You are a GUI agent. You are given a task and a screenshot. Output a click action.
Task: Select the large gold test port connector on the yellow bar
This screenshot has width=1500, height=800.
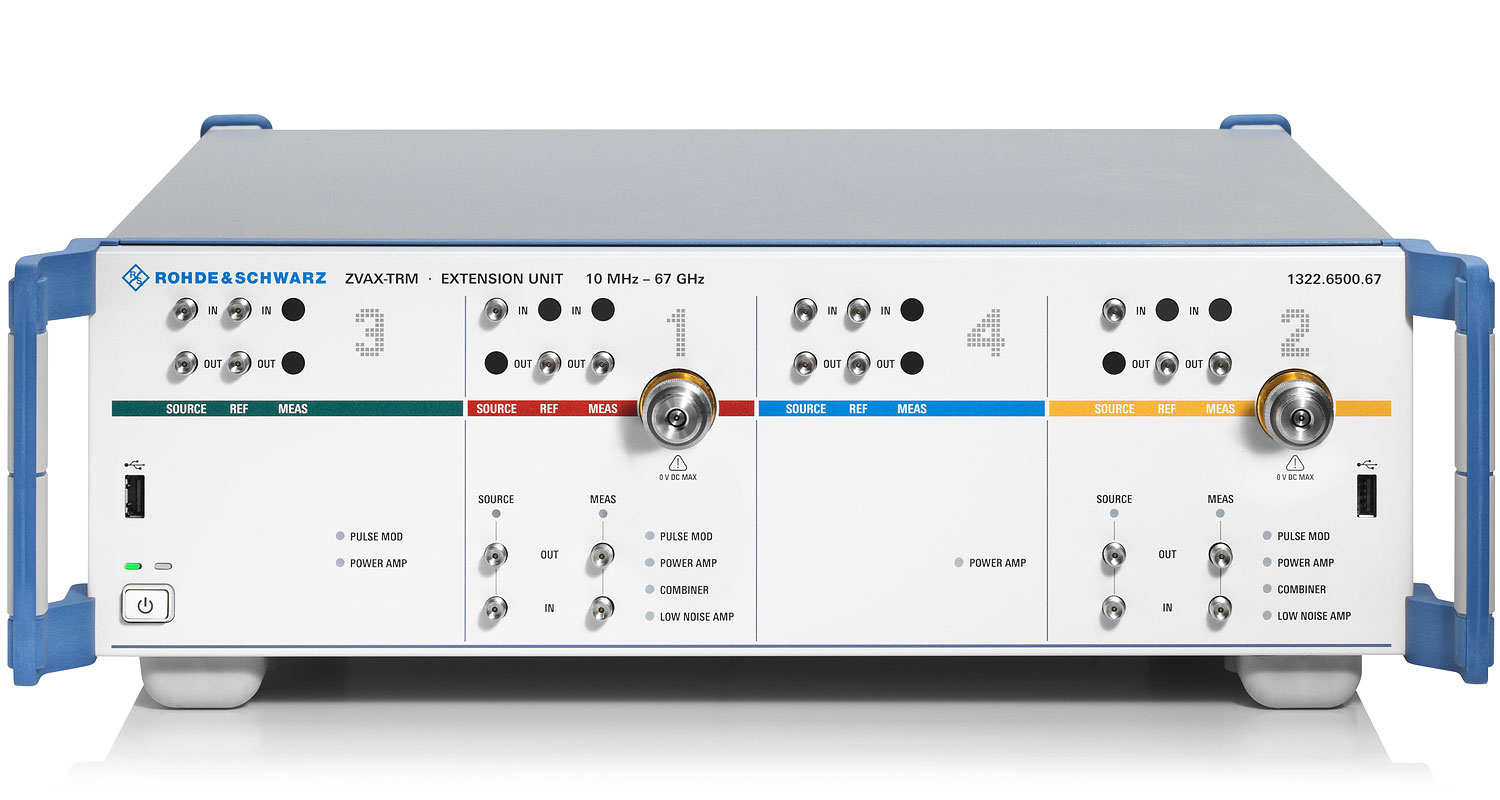point(1297,408)
